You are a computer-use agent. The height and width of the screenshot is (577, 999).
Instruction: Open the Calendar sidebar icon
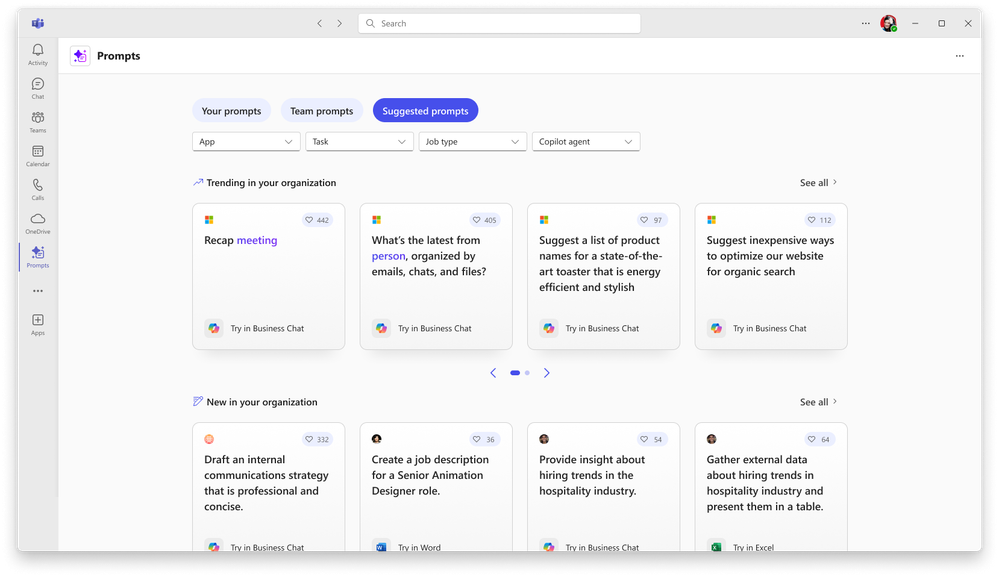point(38,155)
